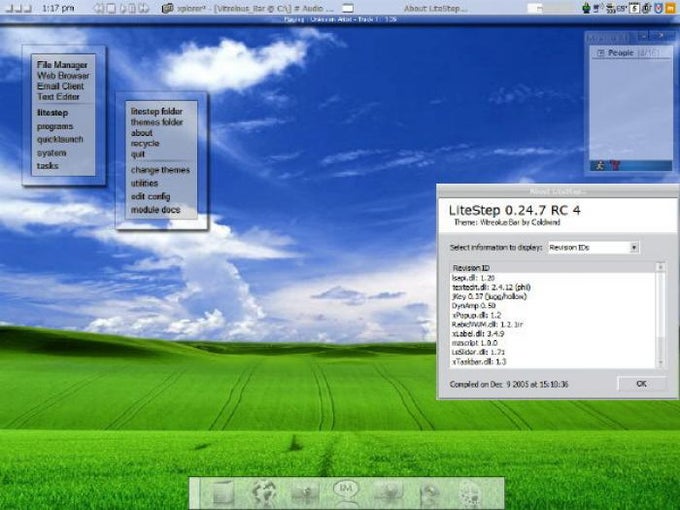This screenshot has height=510, width=680.
Task: Click the green tree system tray icon
Action: click(586, 8)
